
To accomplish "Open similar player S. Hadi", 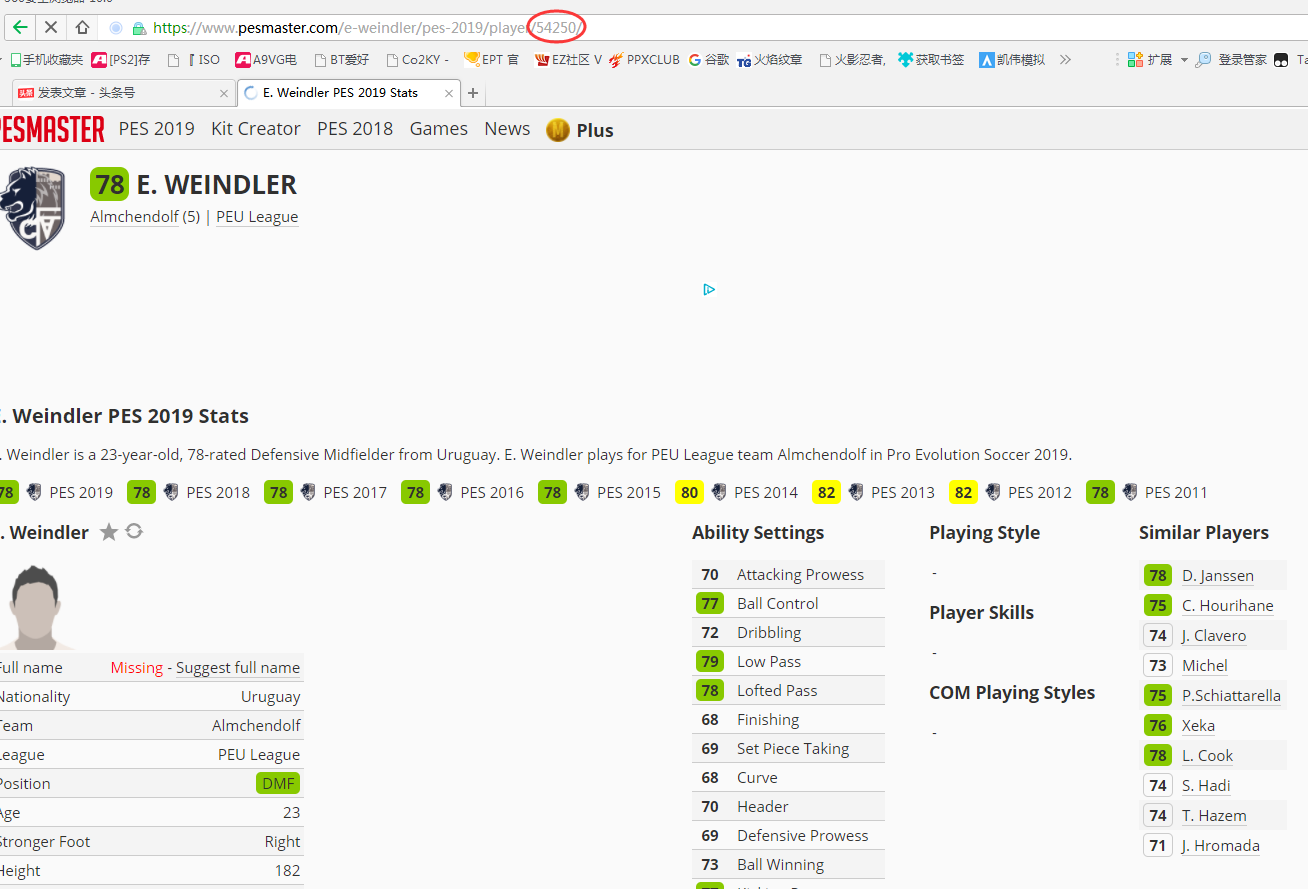I will 1206,786.
